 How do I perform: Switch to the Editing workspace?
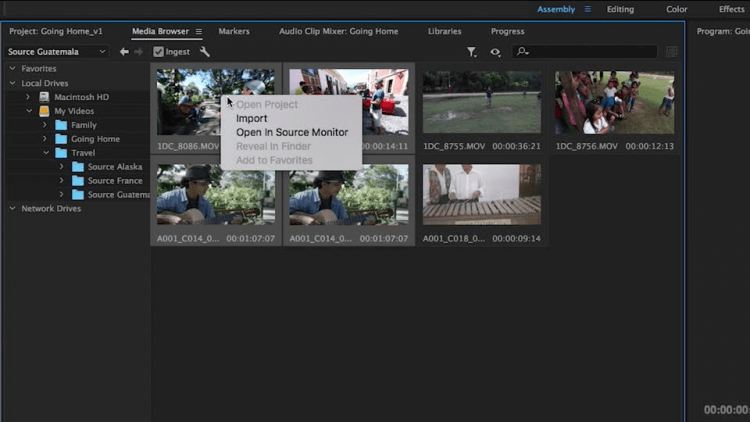click(620, 10)
